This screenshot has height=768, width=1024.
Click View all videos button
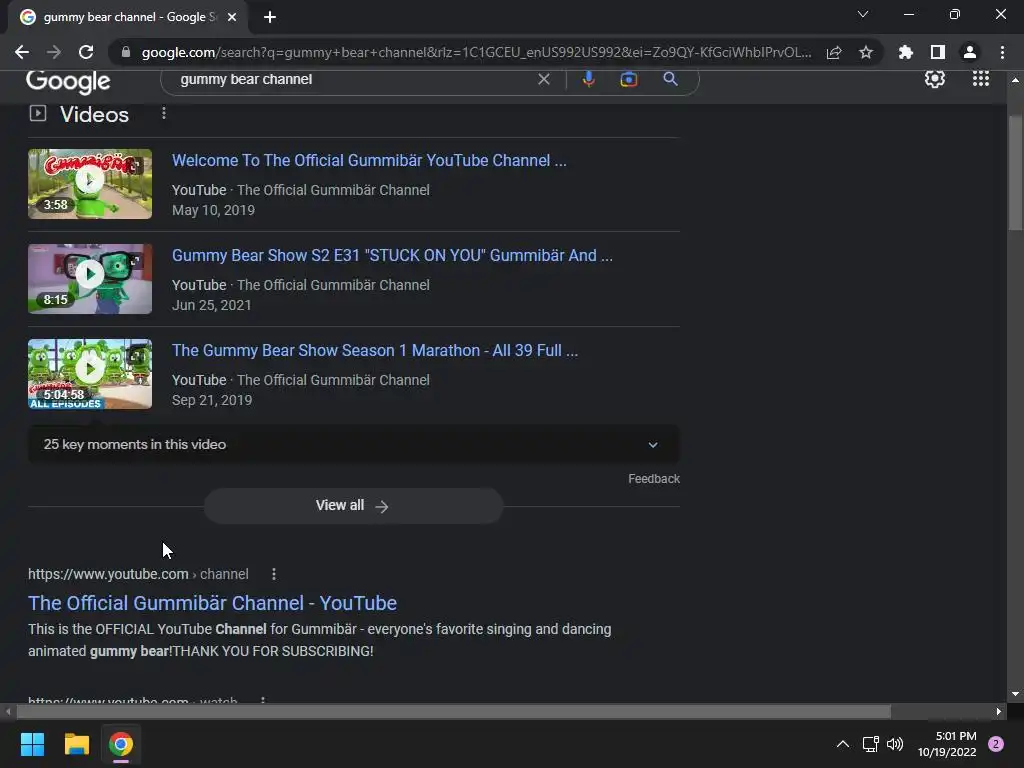point(353,505)
